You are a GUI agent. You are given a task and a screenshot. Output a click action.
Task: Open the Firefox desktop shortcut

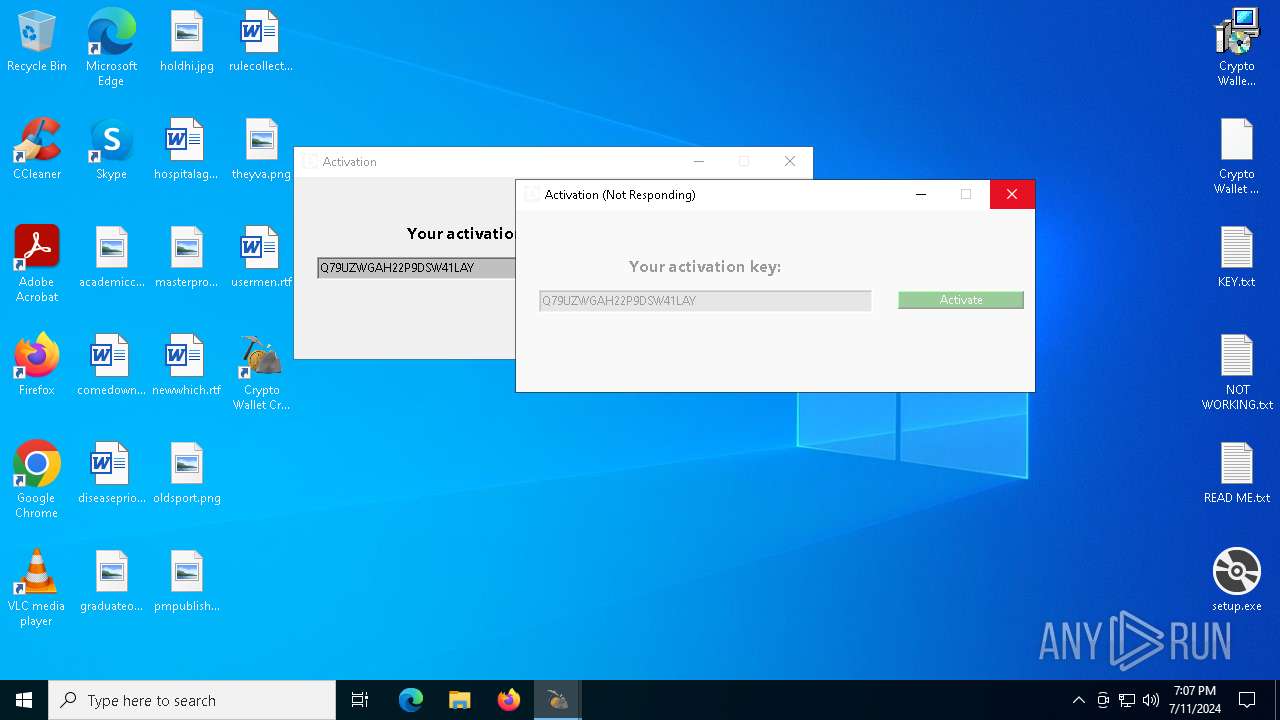tap(37, 366)
